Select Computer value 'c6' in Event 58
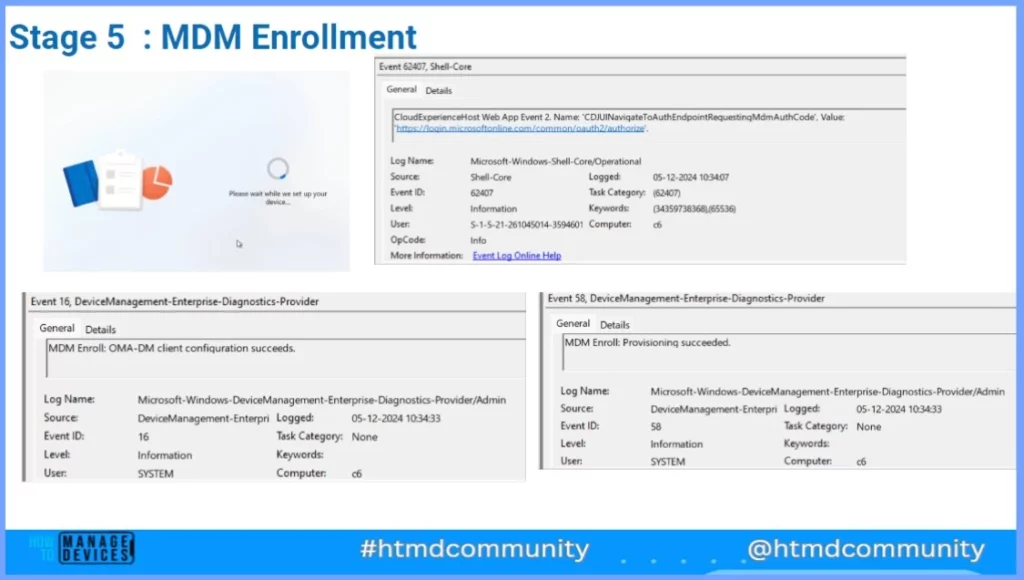The image size is (1024, 580). click(x=861, y=462)
